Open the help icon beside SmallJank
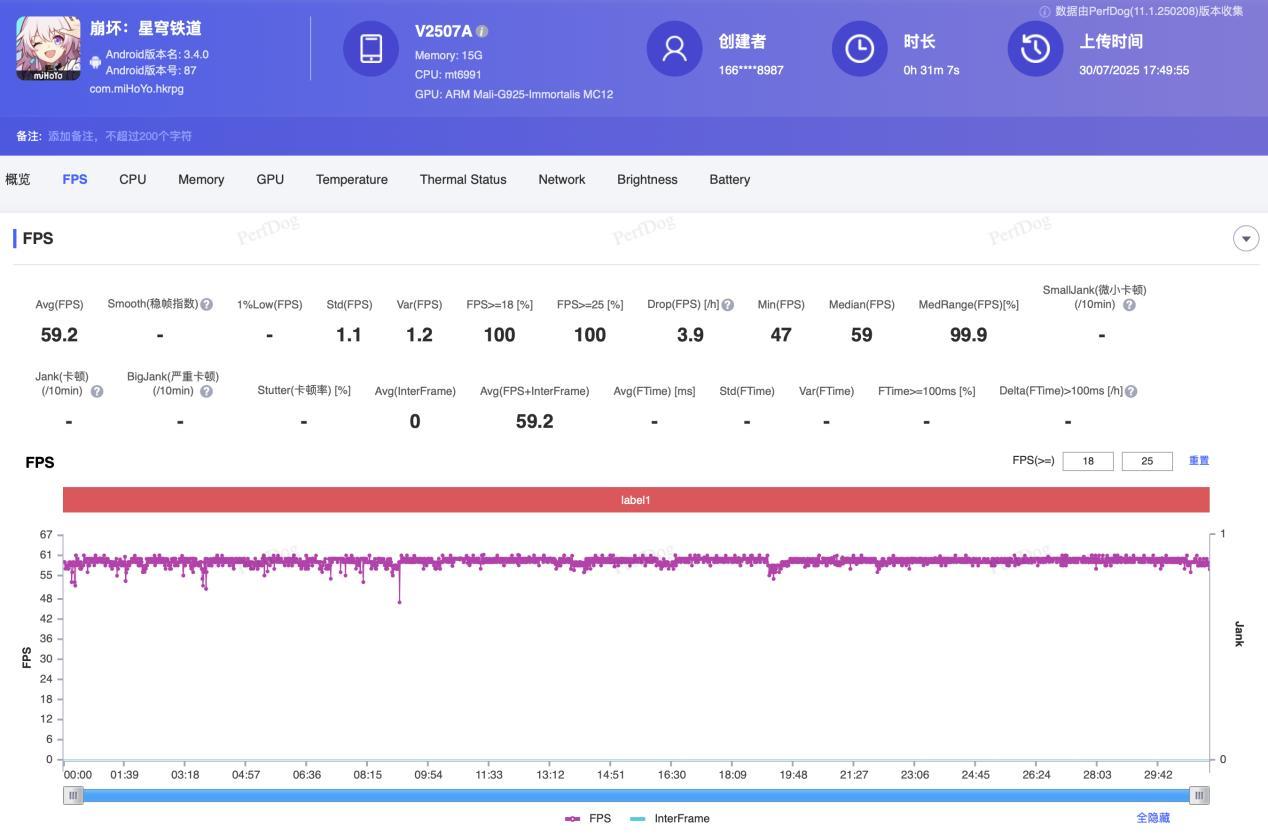 pos(1129,305)
